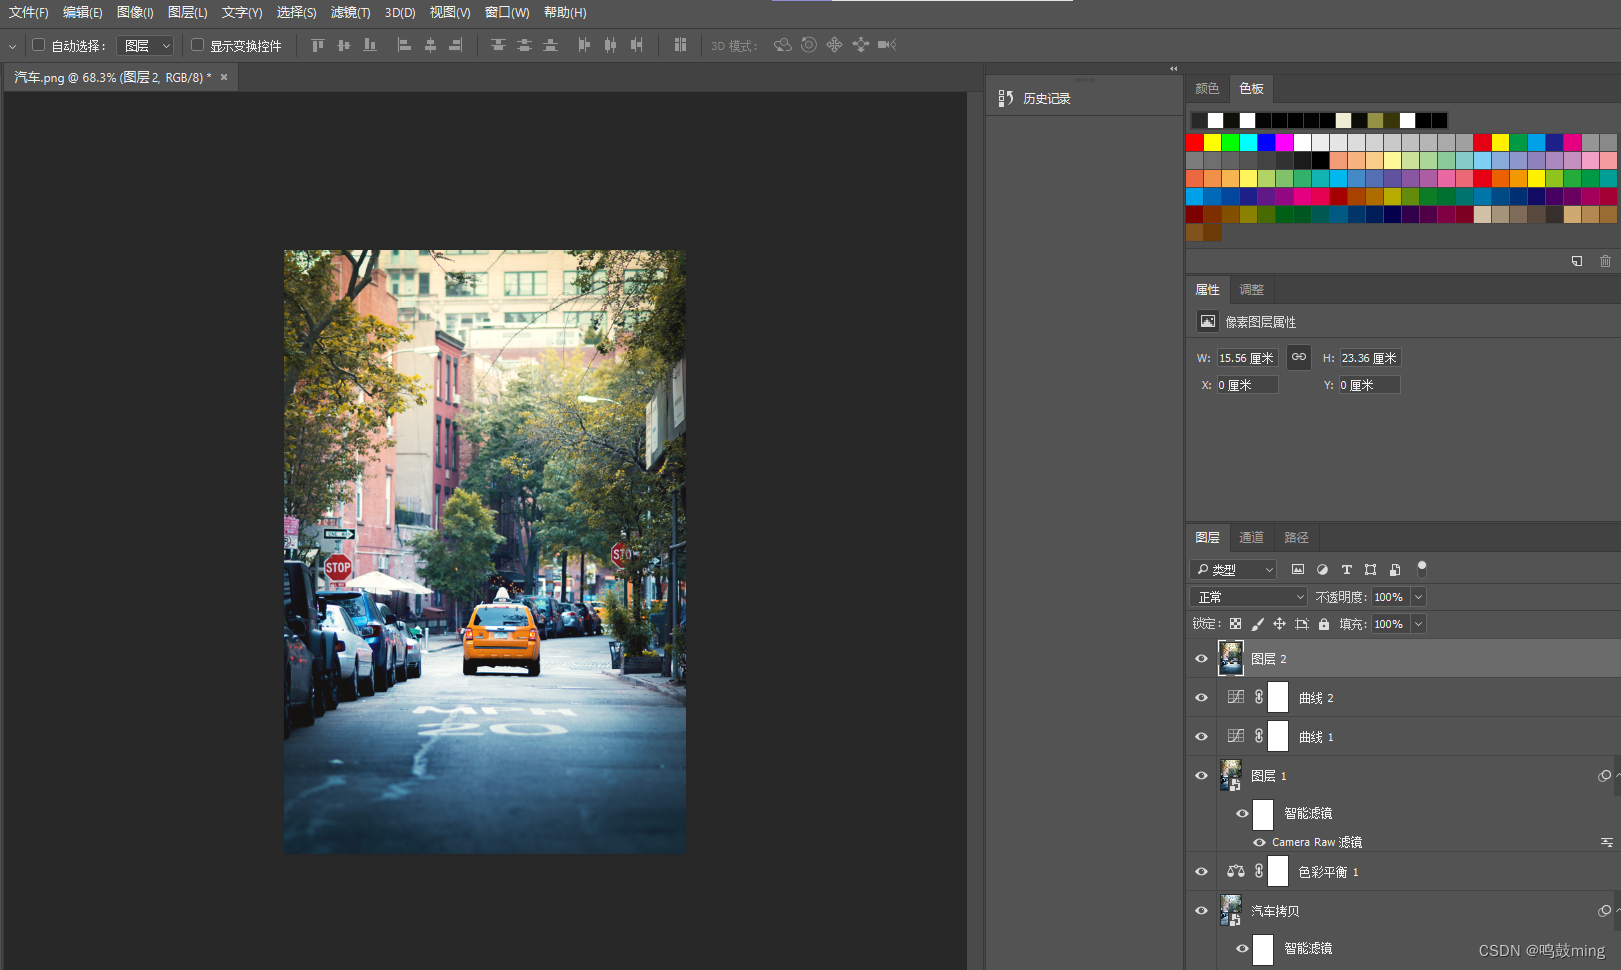The height and width of the screenshot is (970, 1621).
Task: Toggle Camera Raw 滤镜 visibility eye
Action: click(x=1259, y=843)
